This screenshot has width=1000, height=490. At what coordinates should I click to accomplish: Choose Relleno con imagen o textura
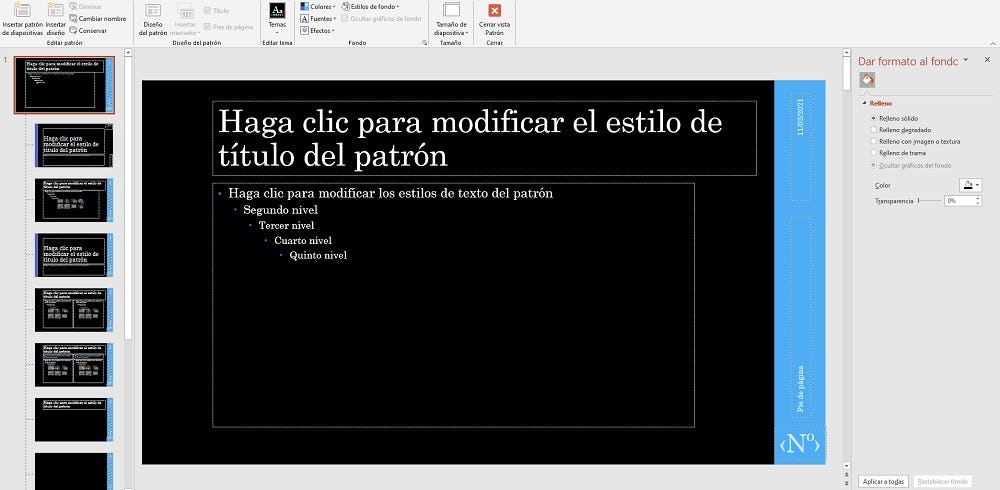[x=874, y=141]
